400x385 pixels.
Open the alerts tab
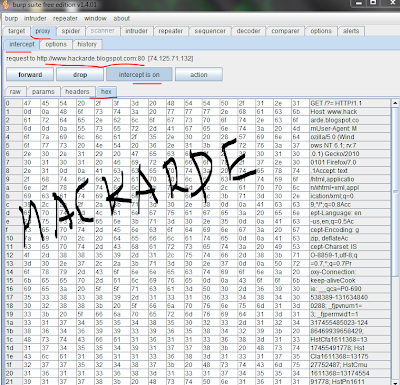point(351,31)
